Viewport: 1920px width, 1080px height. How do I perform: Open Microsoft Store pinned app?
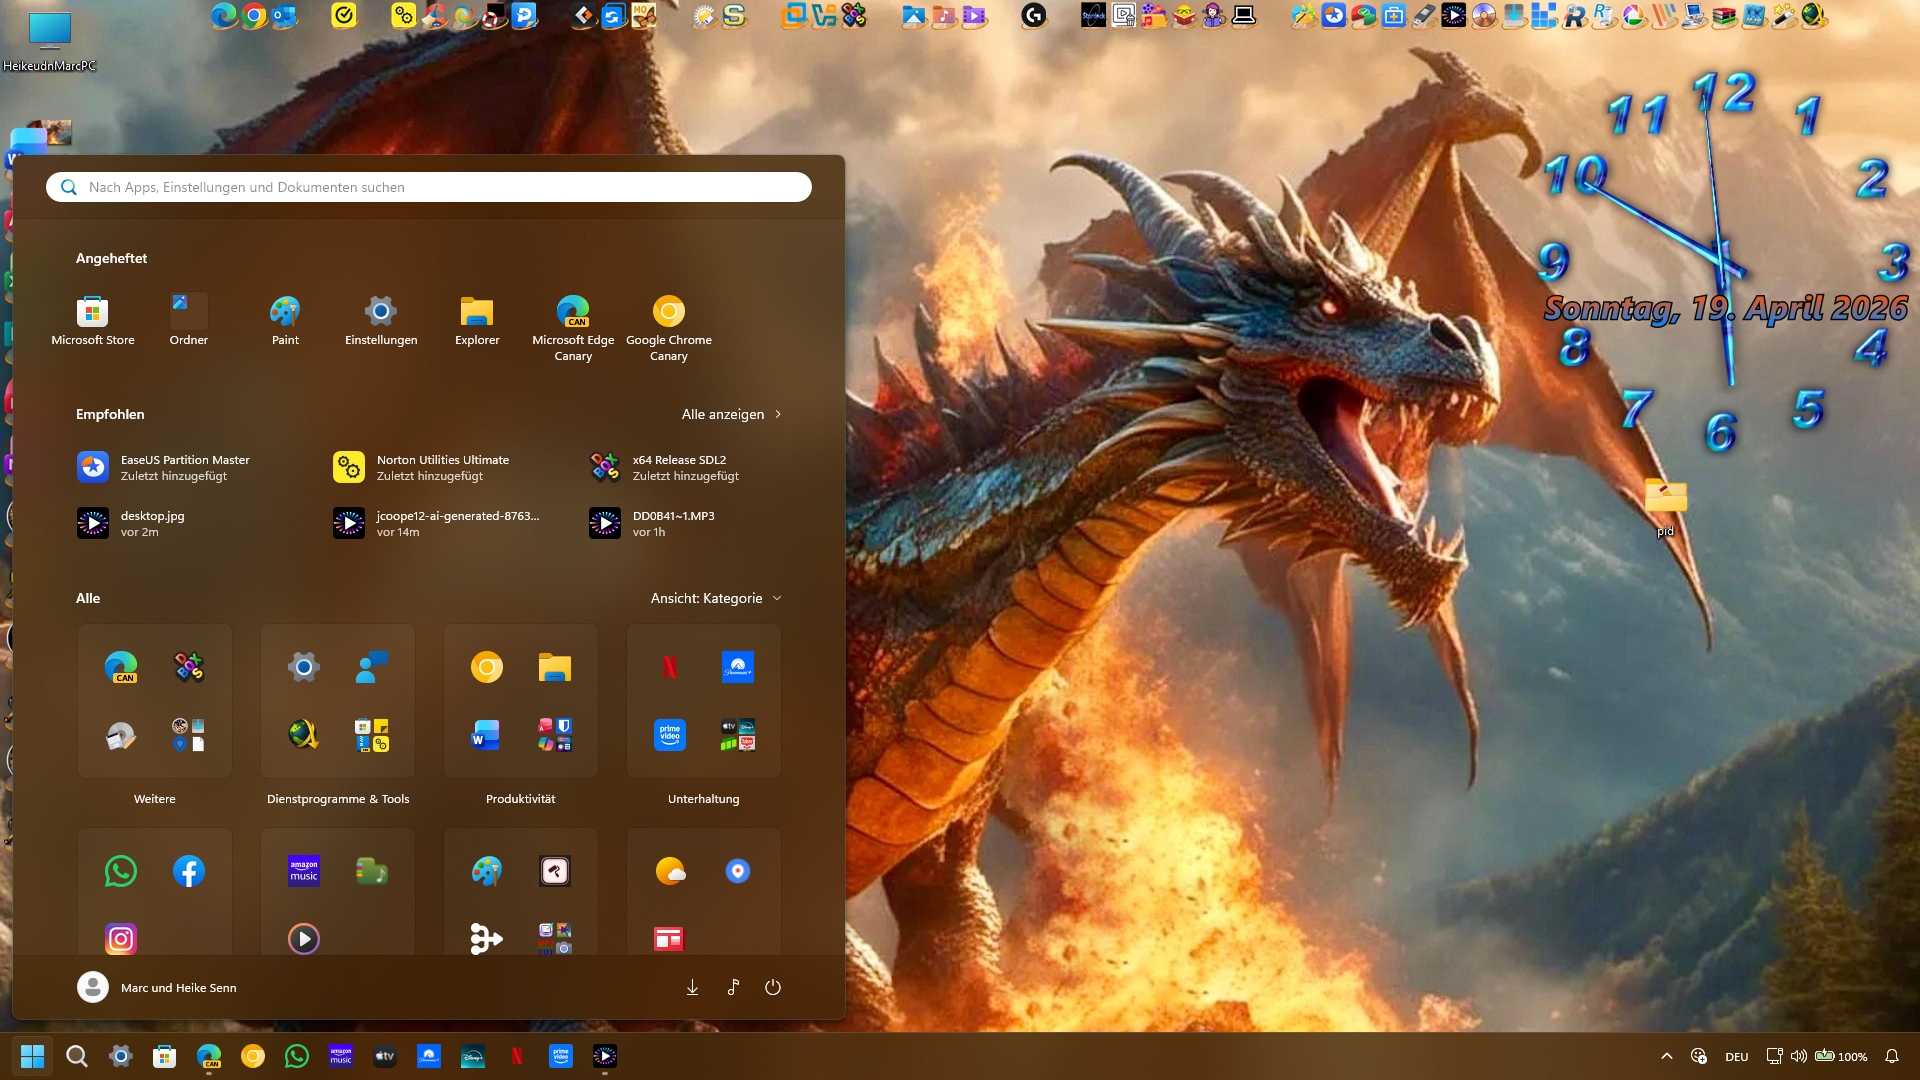[x=92, y=320]
